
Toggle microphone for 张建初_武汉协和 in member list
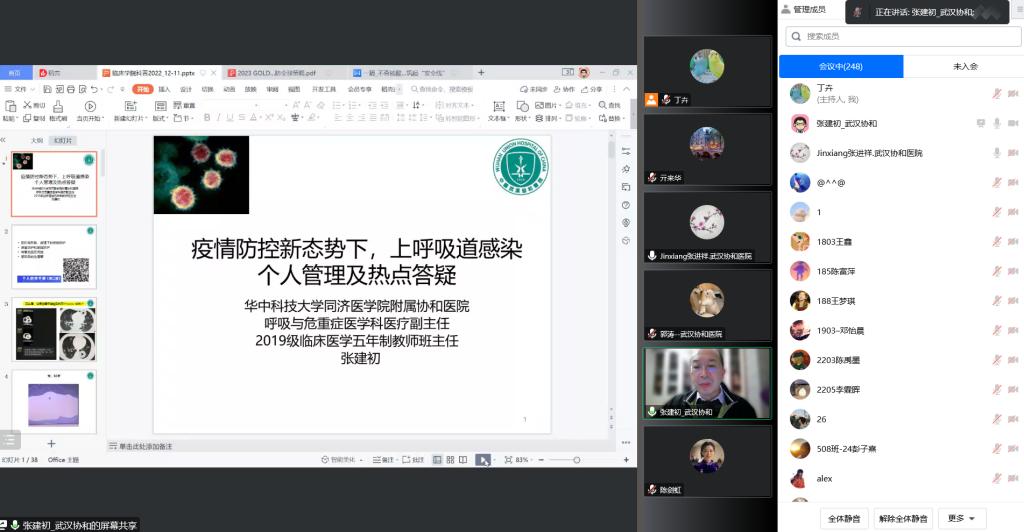coord(997,123)
